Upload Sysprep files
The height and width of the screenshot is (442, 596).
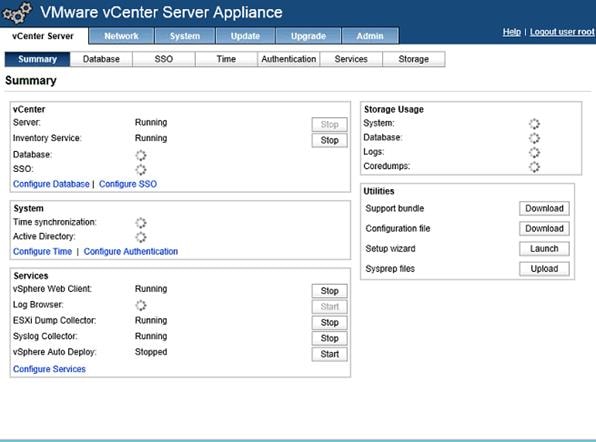point(544,269)
